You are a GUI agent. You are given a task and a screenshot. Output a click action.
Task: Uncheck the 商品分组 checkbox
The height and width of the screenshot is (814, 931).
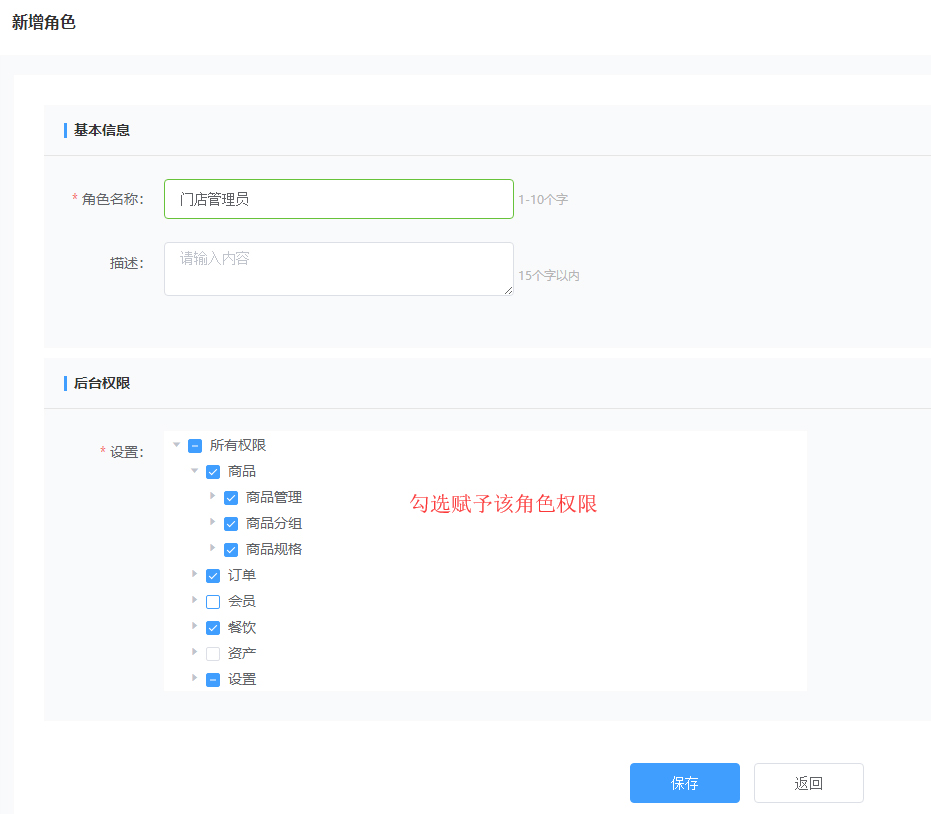(x=231, y=524)
